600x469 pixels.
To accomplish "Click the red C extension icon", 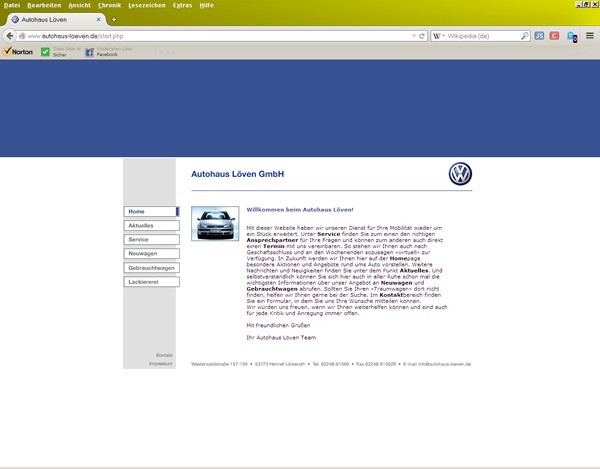I will pos(554,35).
